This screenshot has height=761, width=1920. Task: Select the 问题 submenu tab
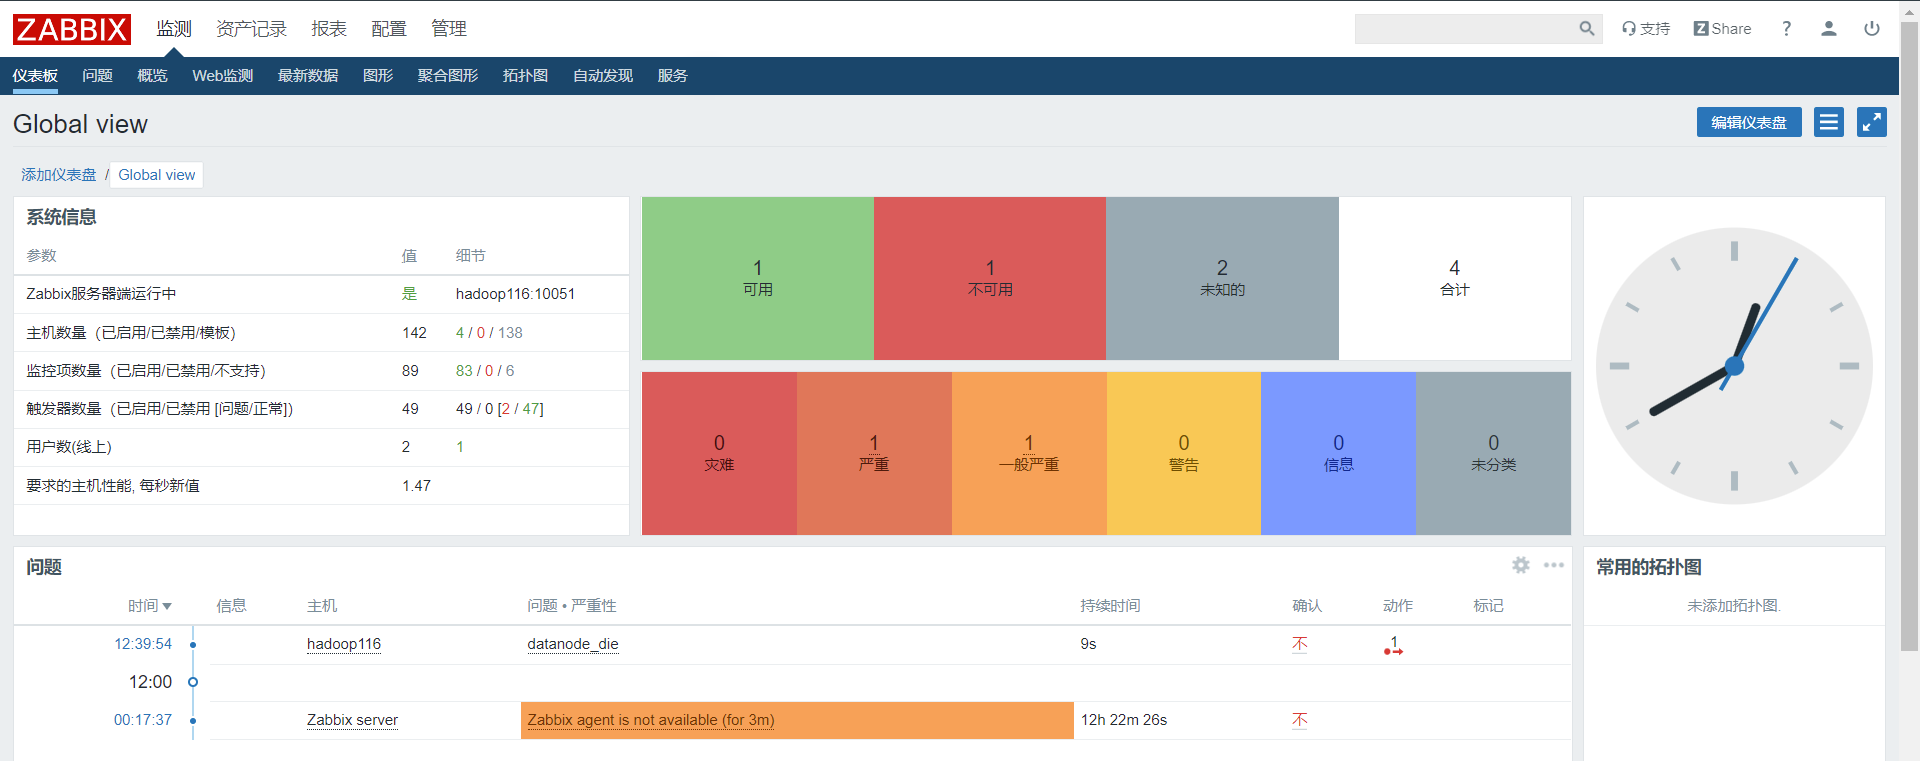(97, 76)
